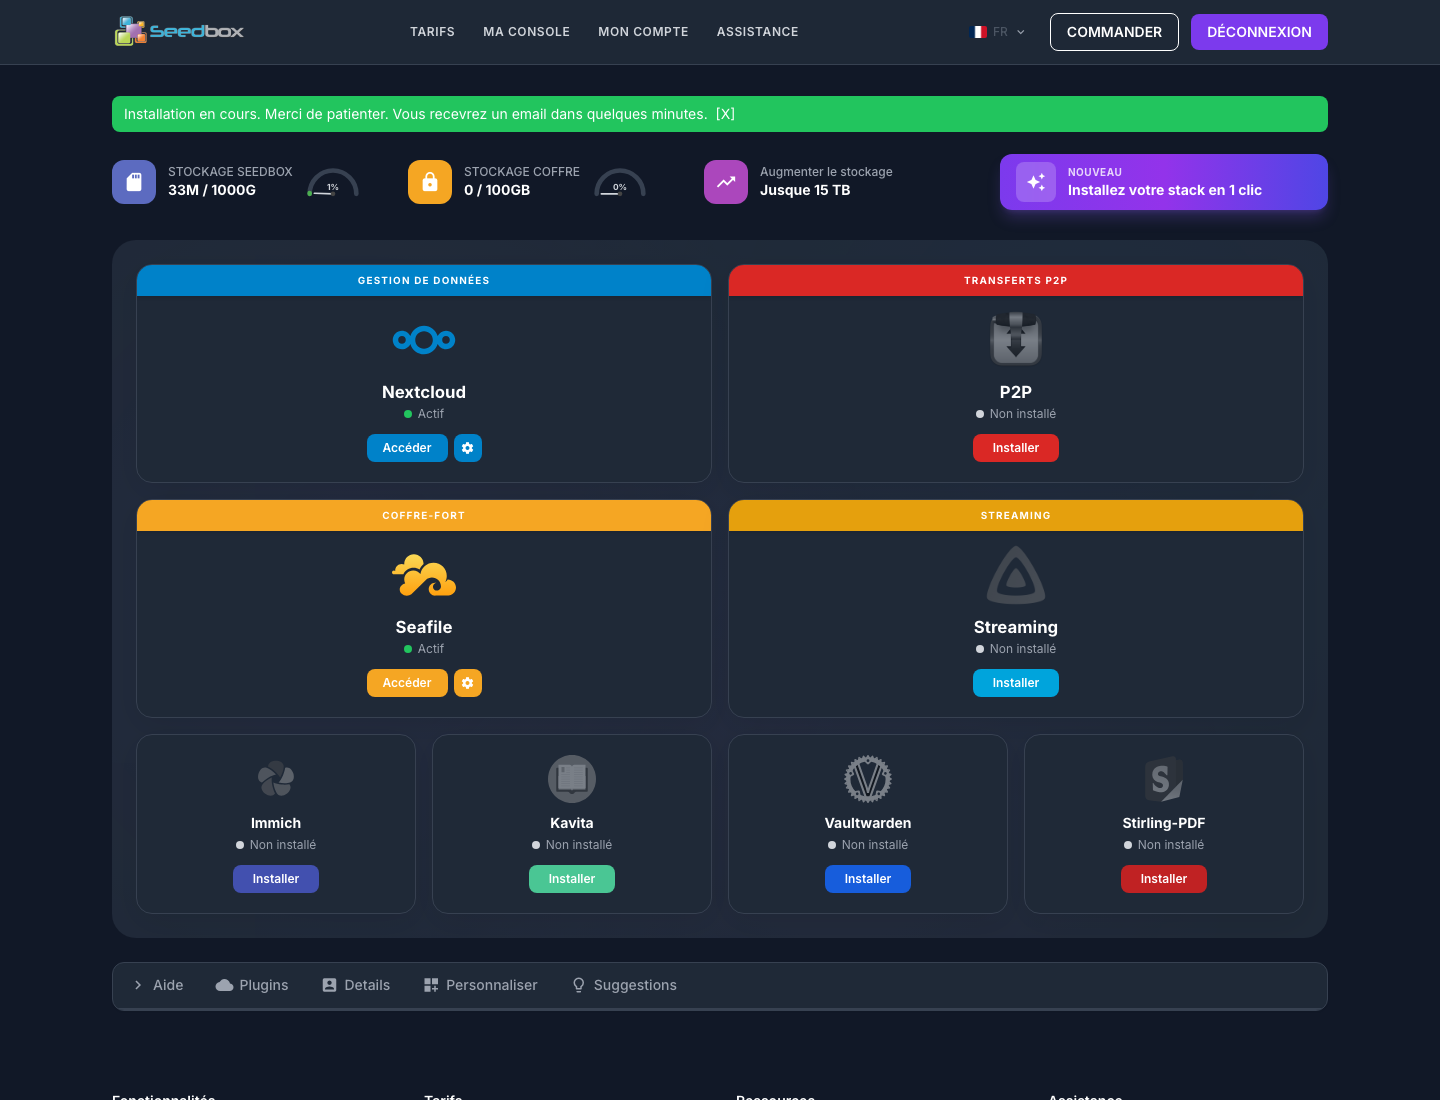Install Kavita
This screenshot has width=1440, height=1100.
[x=572, y=879]
